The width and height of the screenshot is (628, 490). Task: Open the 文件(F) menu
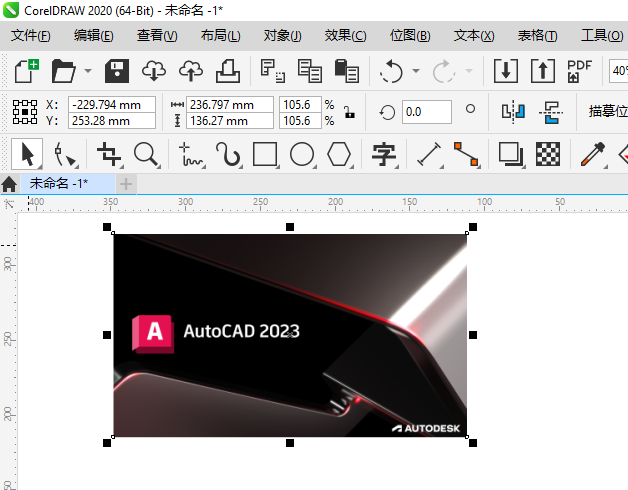coord(30,36)
